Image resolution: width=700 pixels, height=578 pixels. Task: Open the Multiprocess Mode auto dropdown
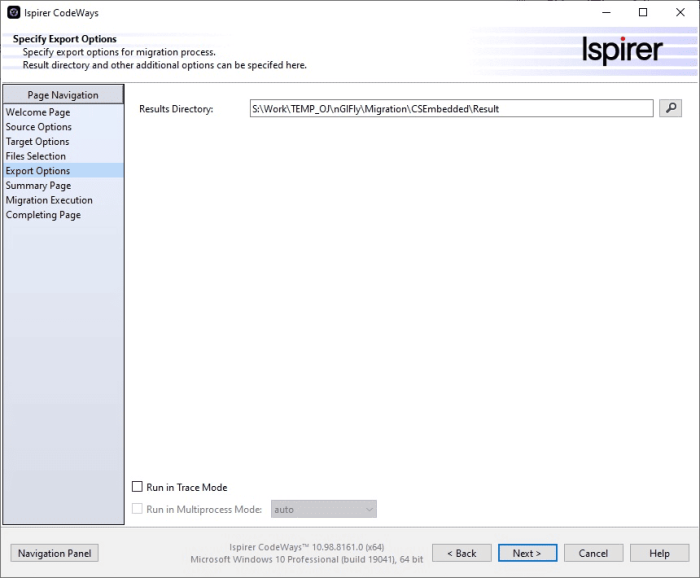[x=323, y=509]
